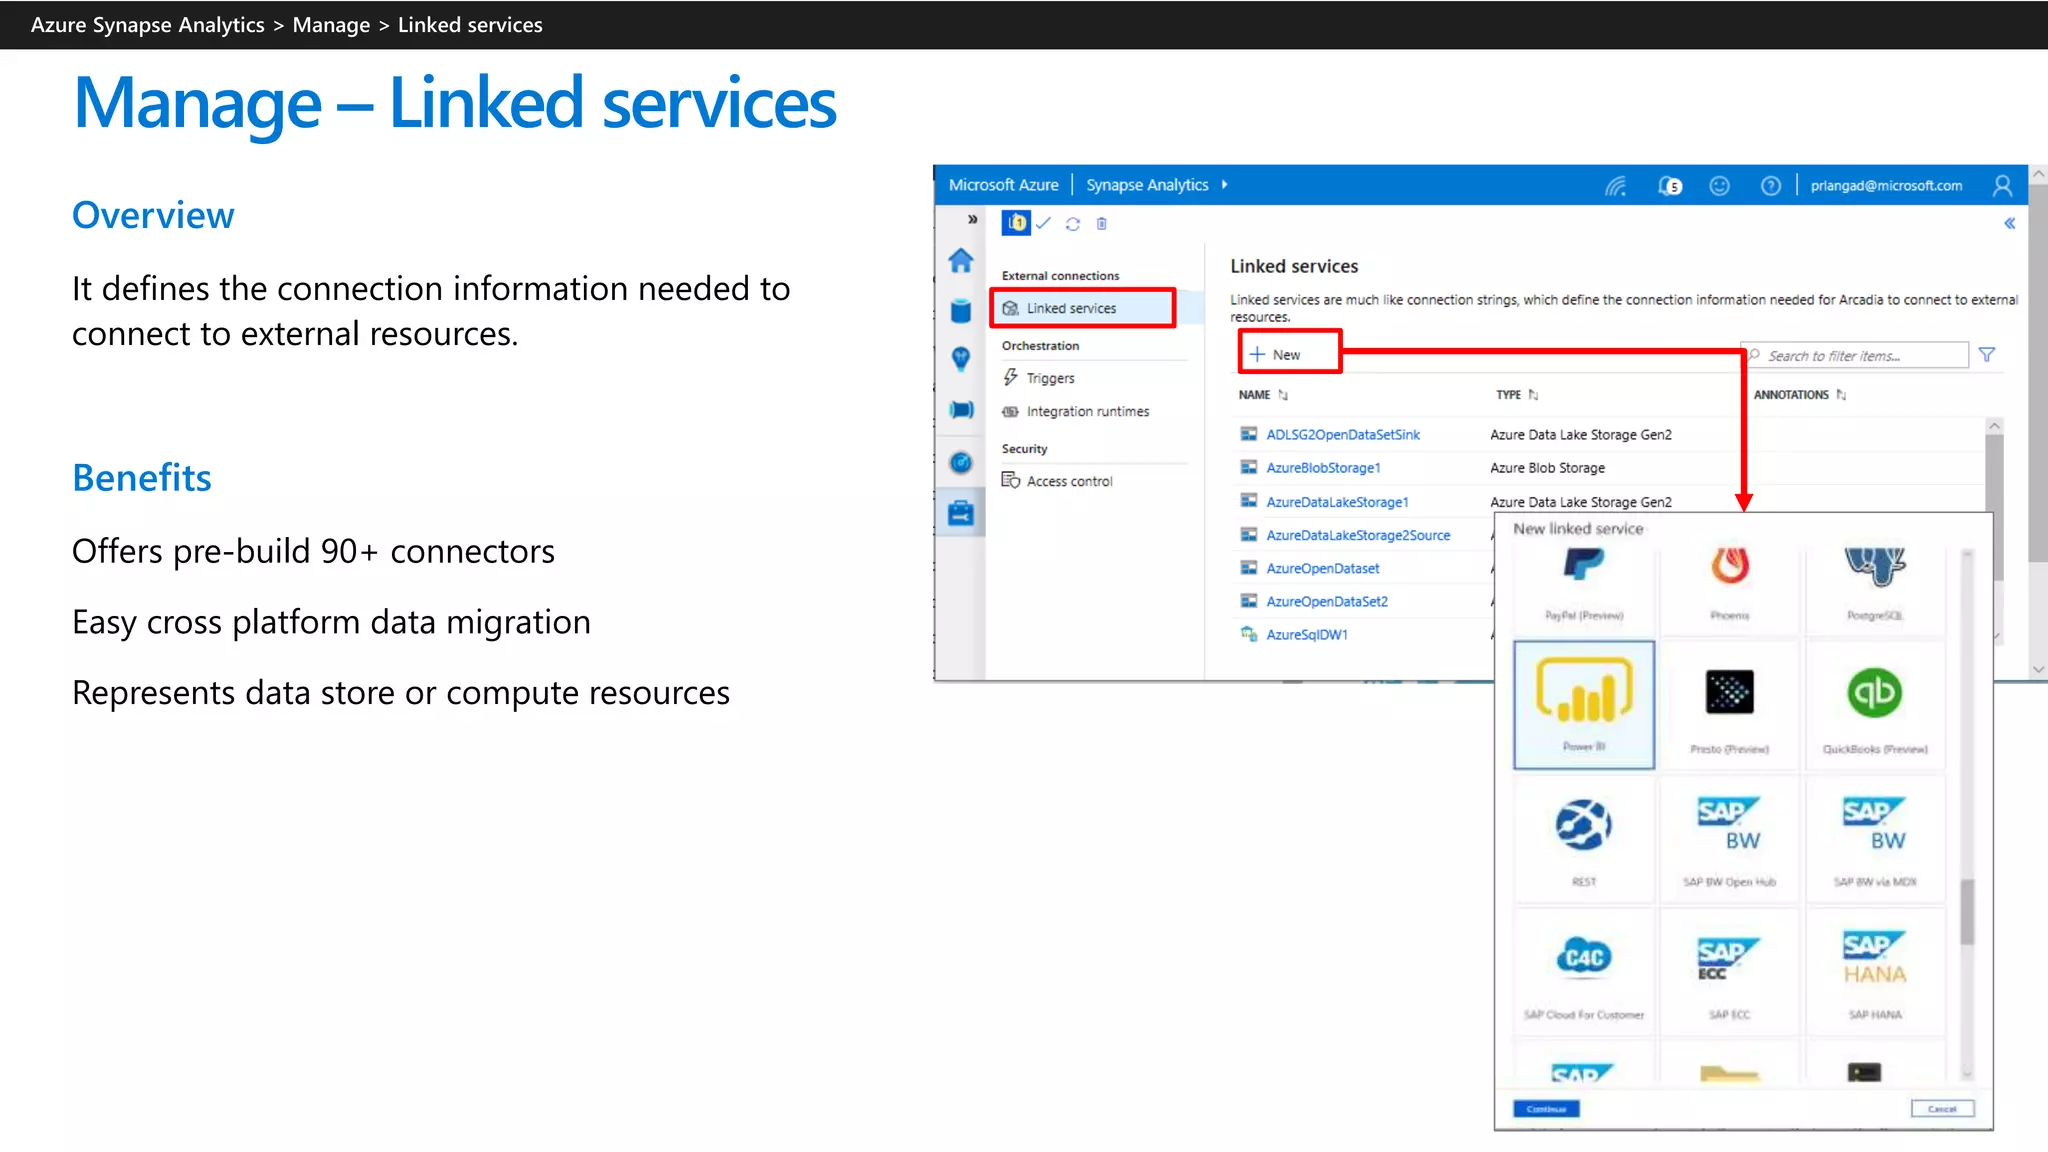2048x1152 pixels.
Task: Select the QuickBooks (Preview) connector tile
Action: click(x=1875, y=705)
